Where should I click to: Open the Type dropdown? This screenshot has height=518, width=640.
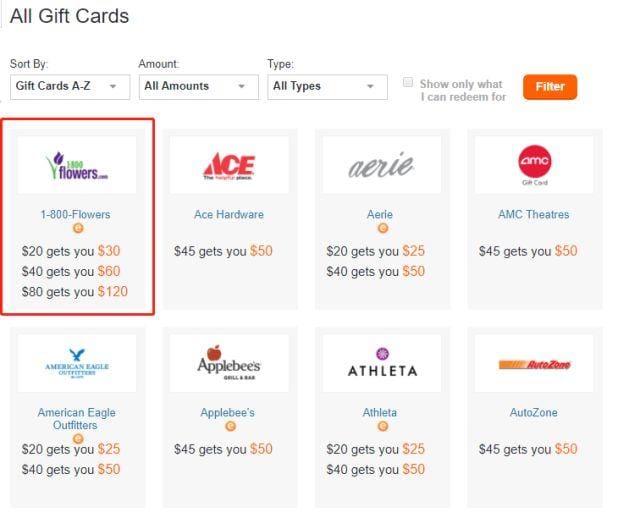tap(327, 87)
